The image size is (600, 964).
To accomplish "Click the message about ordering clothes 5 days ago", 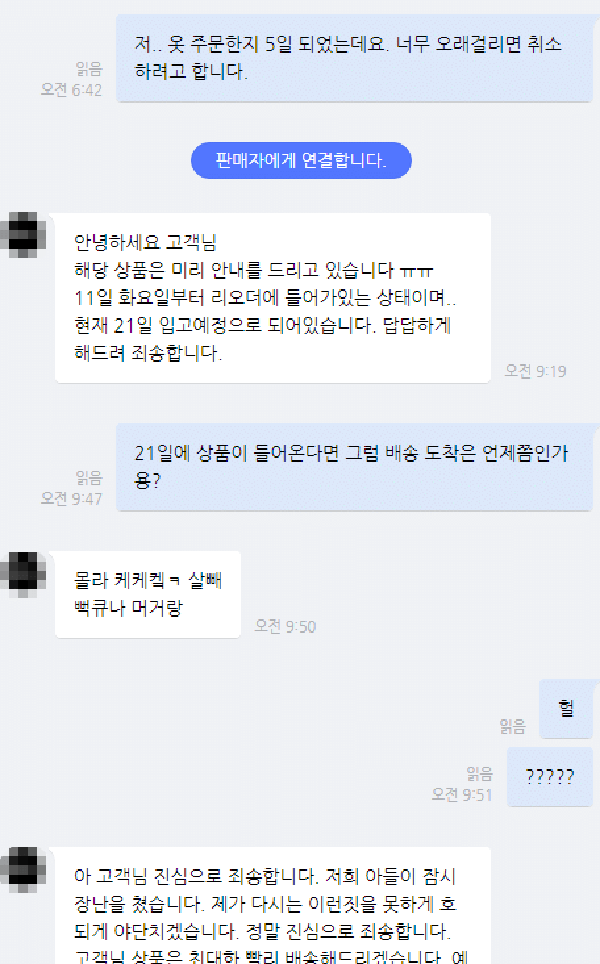I will point(355,58).
